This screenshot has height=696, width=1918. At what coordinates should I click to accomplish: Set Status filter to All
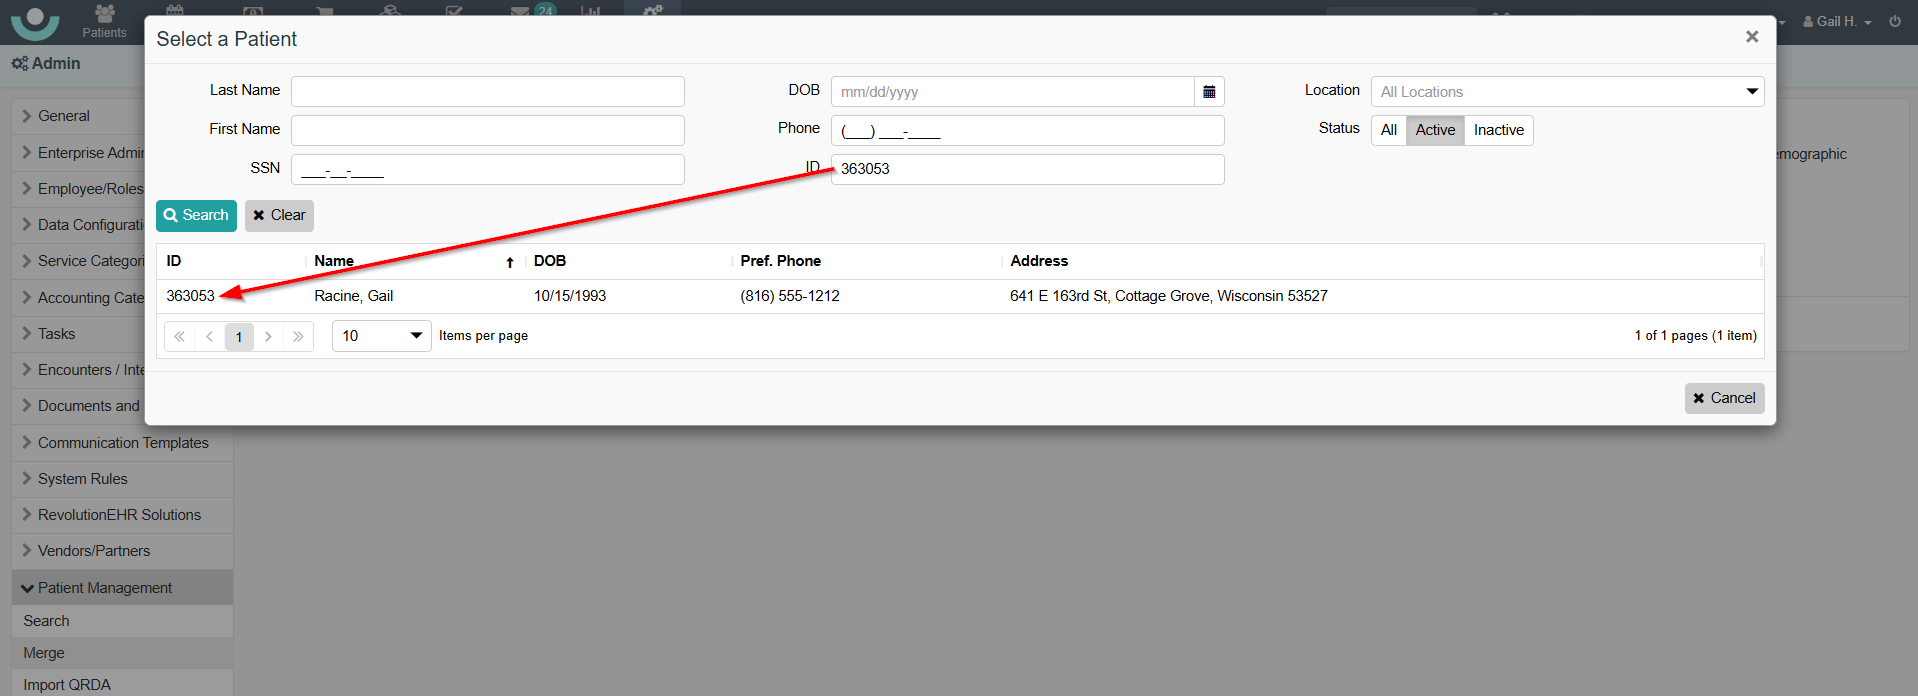click(1388, 130)
